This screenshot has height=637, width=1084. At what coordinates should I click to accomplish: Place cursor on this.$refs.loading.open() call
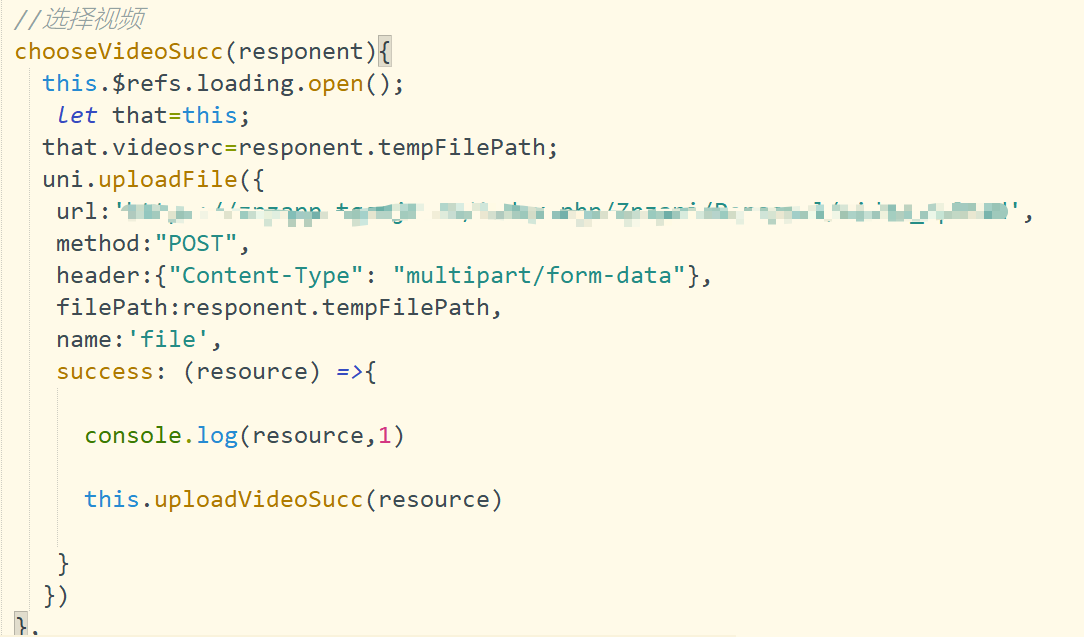(222, 83)
